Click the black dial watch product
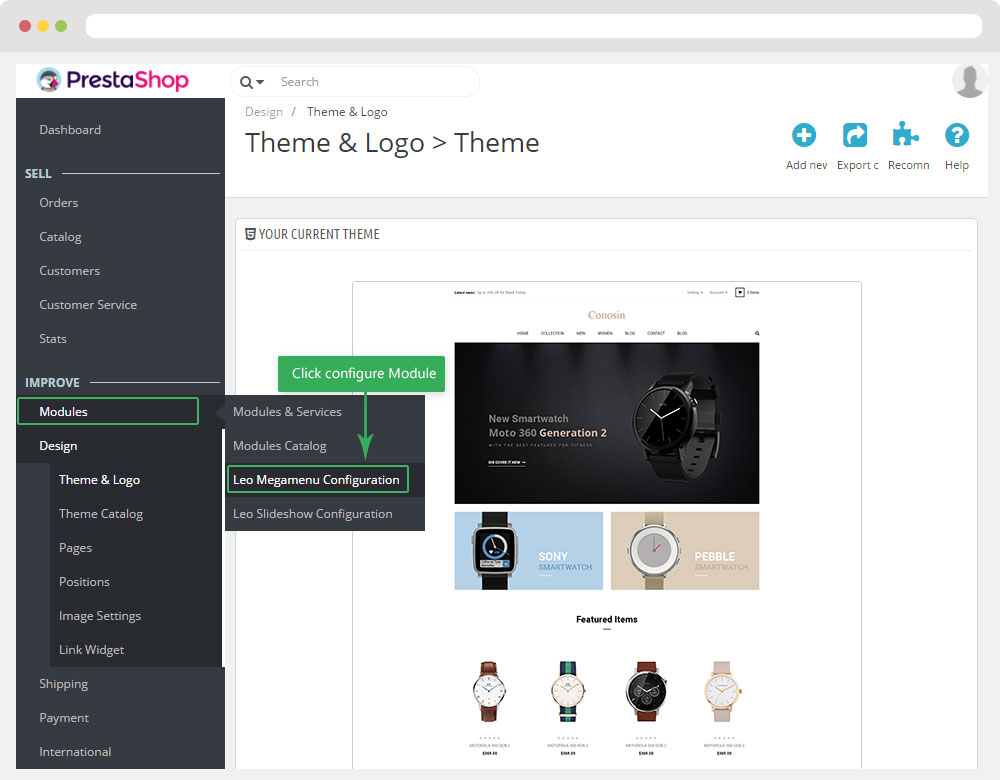 click(x=646, y=691)
